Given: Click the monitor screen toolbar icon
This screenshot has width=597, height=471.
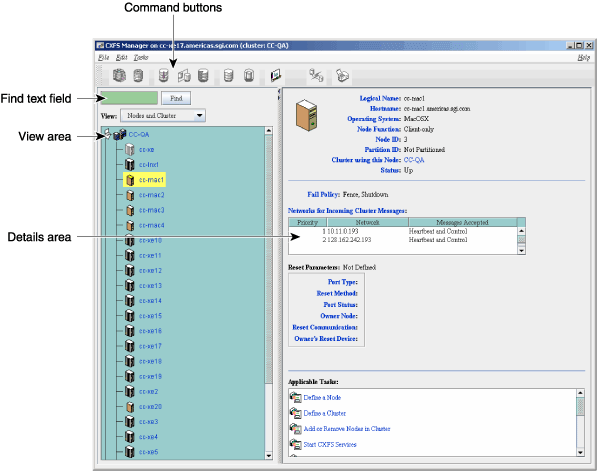Looking at the screenshot, I should (x=276, y=75).
